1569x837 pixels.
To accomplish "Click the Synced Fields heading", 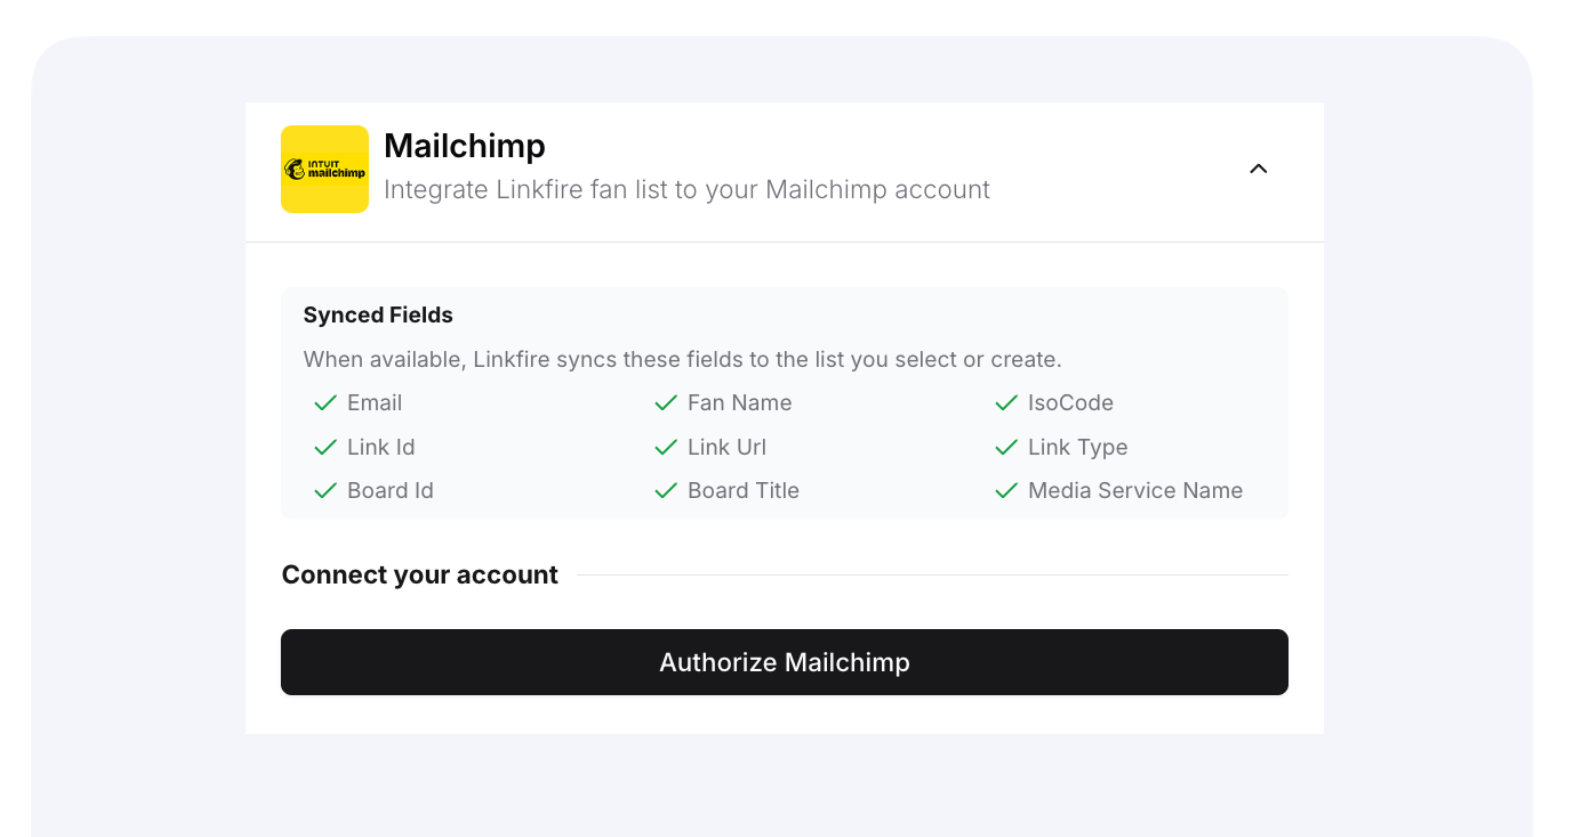I will pos(378,315).
